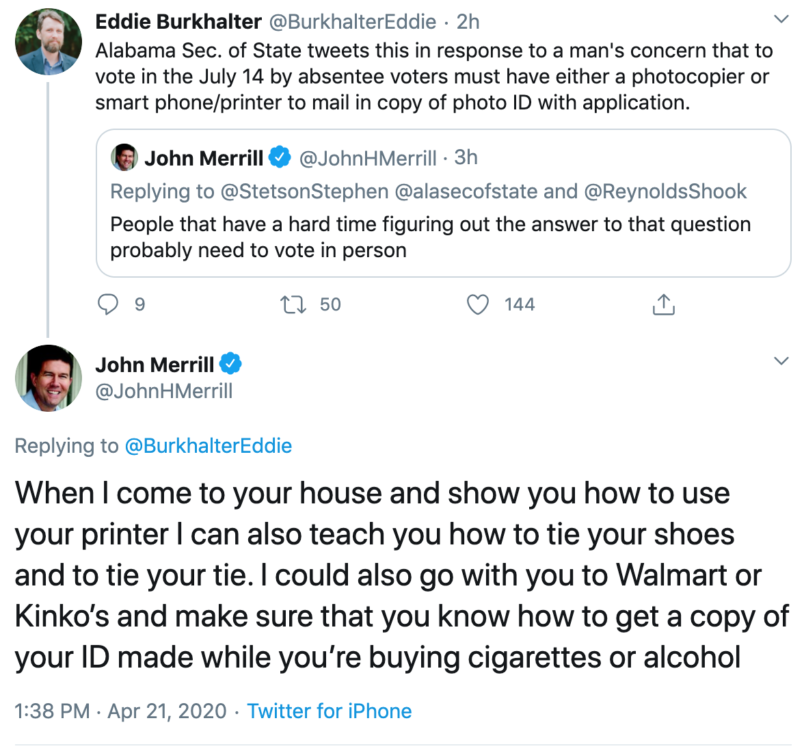Image resolution: width=804 pixels, height=751 pixels.
Task: Click small John Merrill avatar in quoted tweet
Action: (x=124, y=157)
